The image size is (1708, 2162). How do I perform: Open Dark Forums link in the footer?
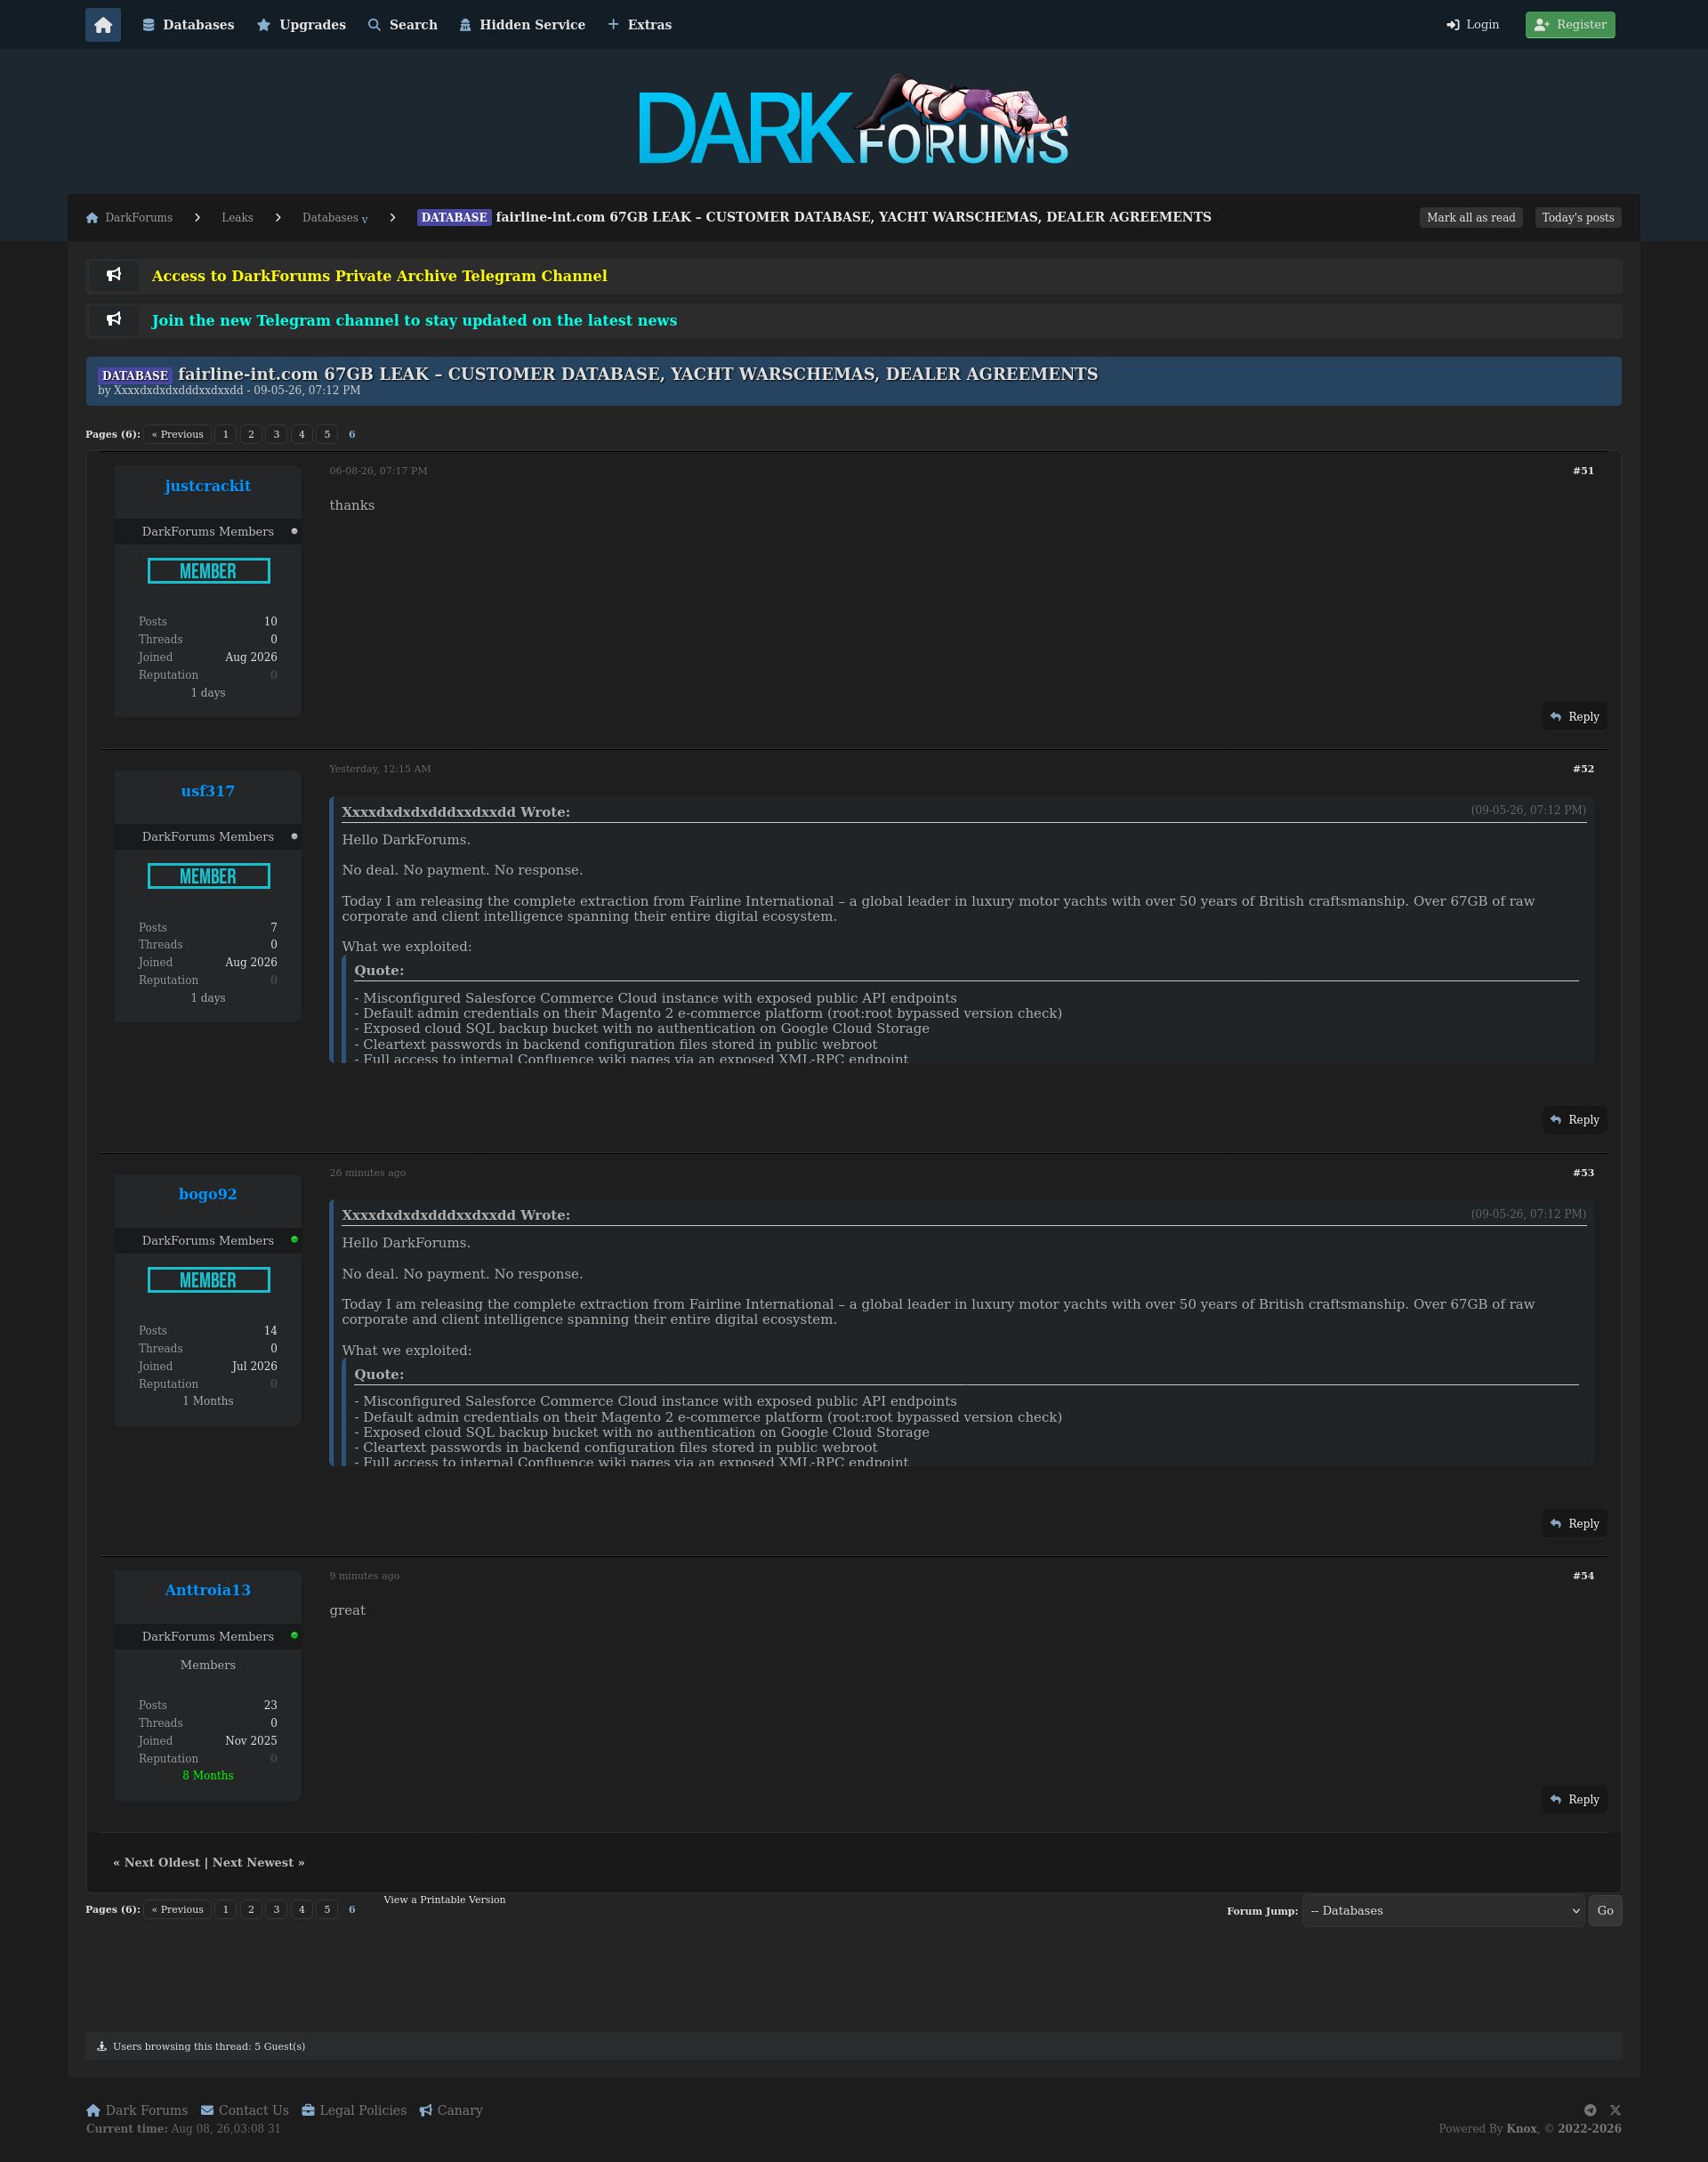(x=137, y=2110)
